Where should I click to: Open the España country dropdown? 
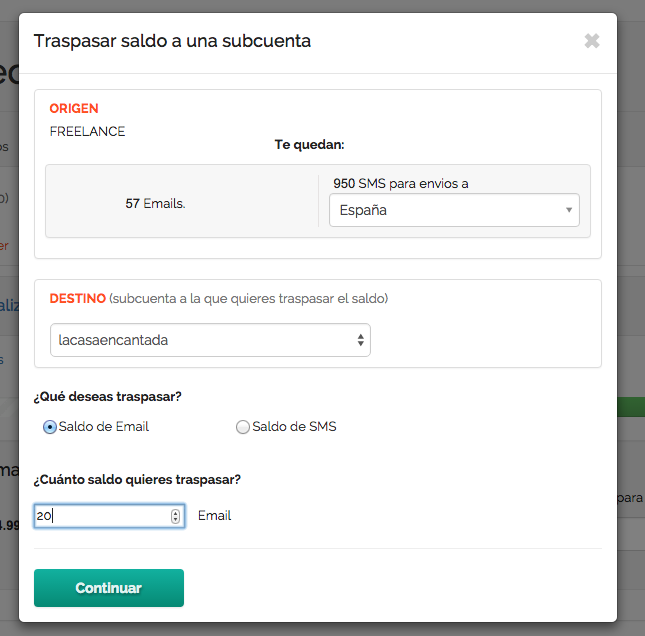click(454, 210)
